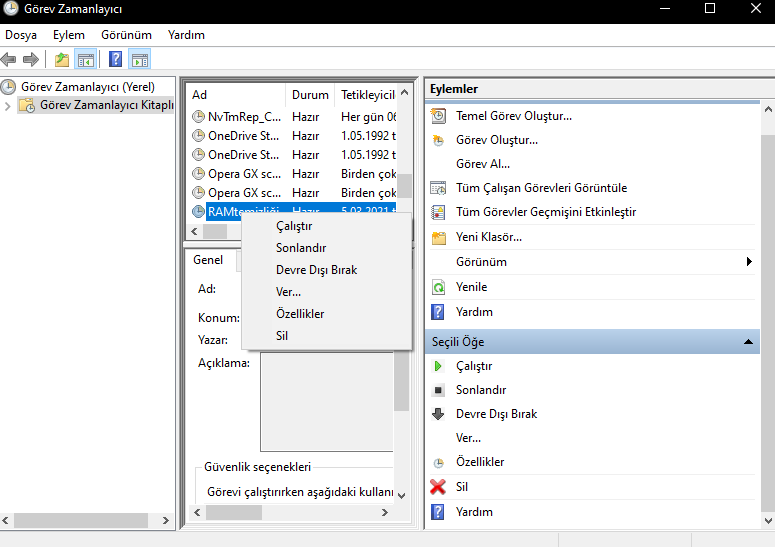775x547 pixels.
Task: Click the Eylemler pane scroll-up arrow
Action: point(768,110)
